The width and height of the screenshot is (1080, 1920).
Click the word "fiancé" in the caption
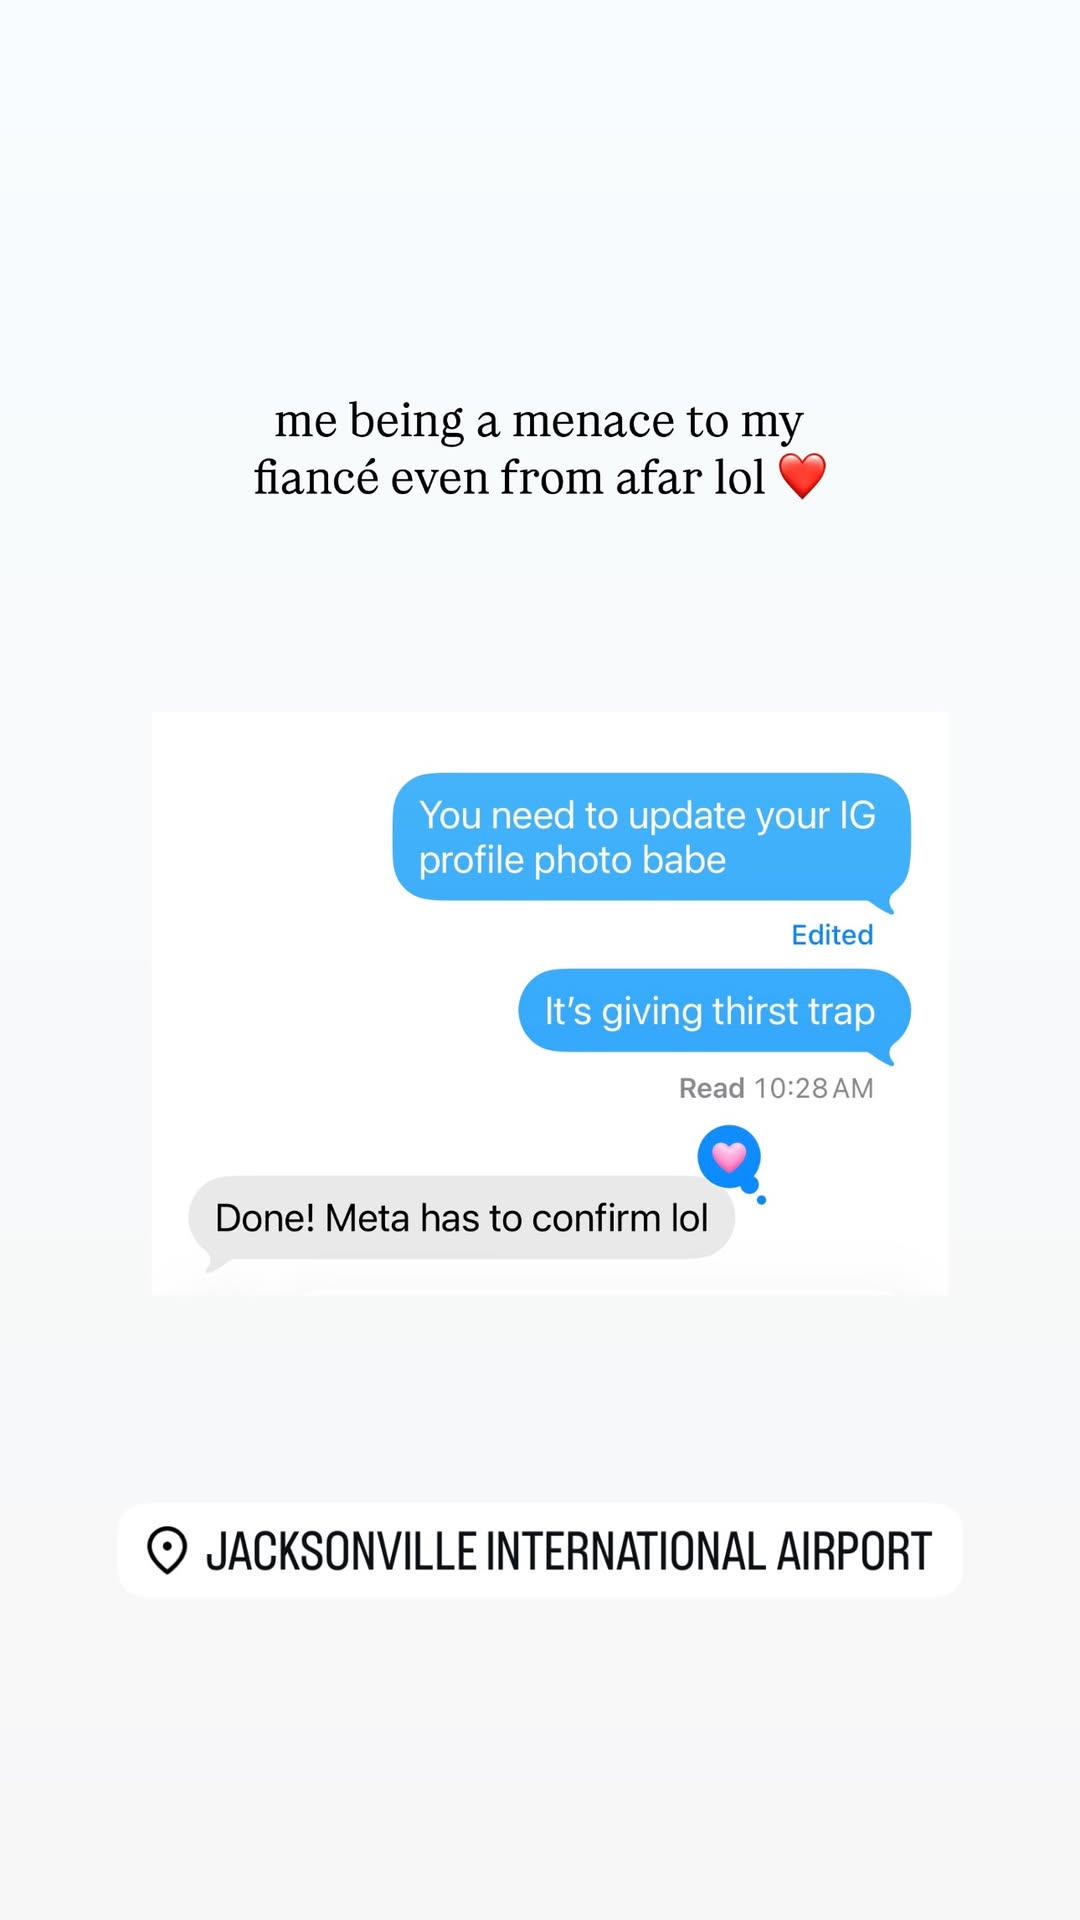point(316,477)
